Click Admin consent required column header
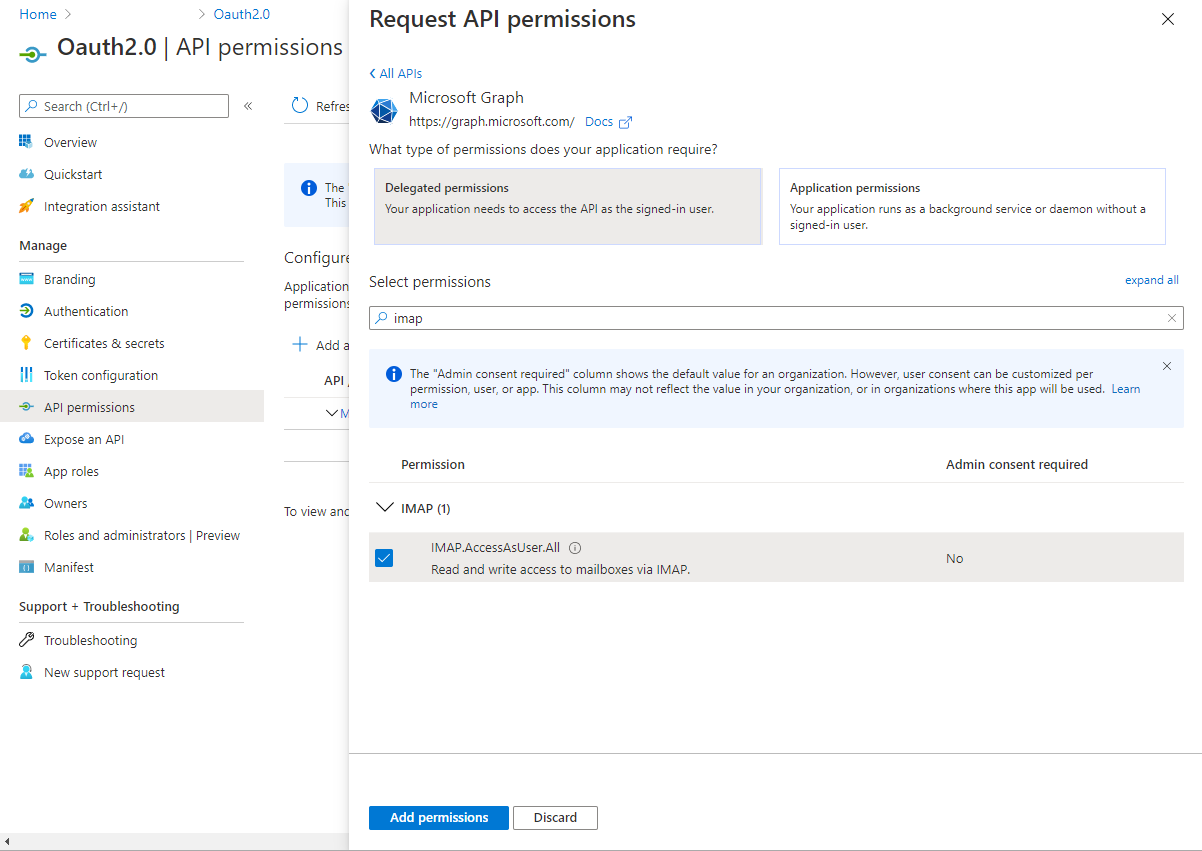 1017,464
